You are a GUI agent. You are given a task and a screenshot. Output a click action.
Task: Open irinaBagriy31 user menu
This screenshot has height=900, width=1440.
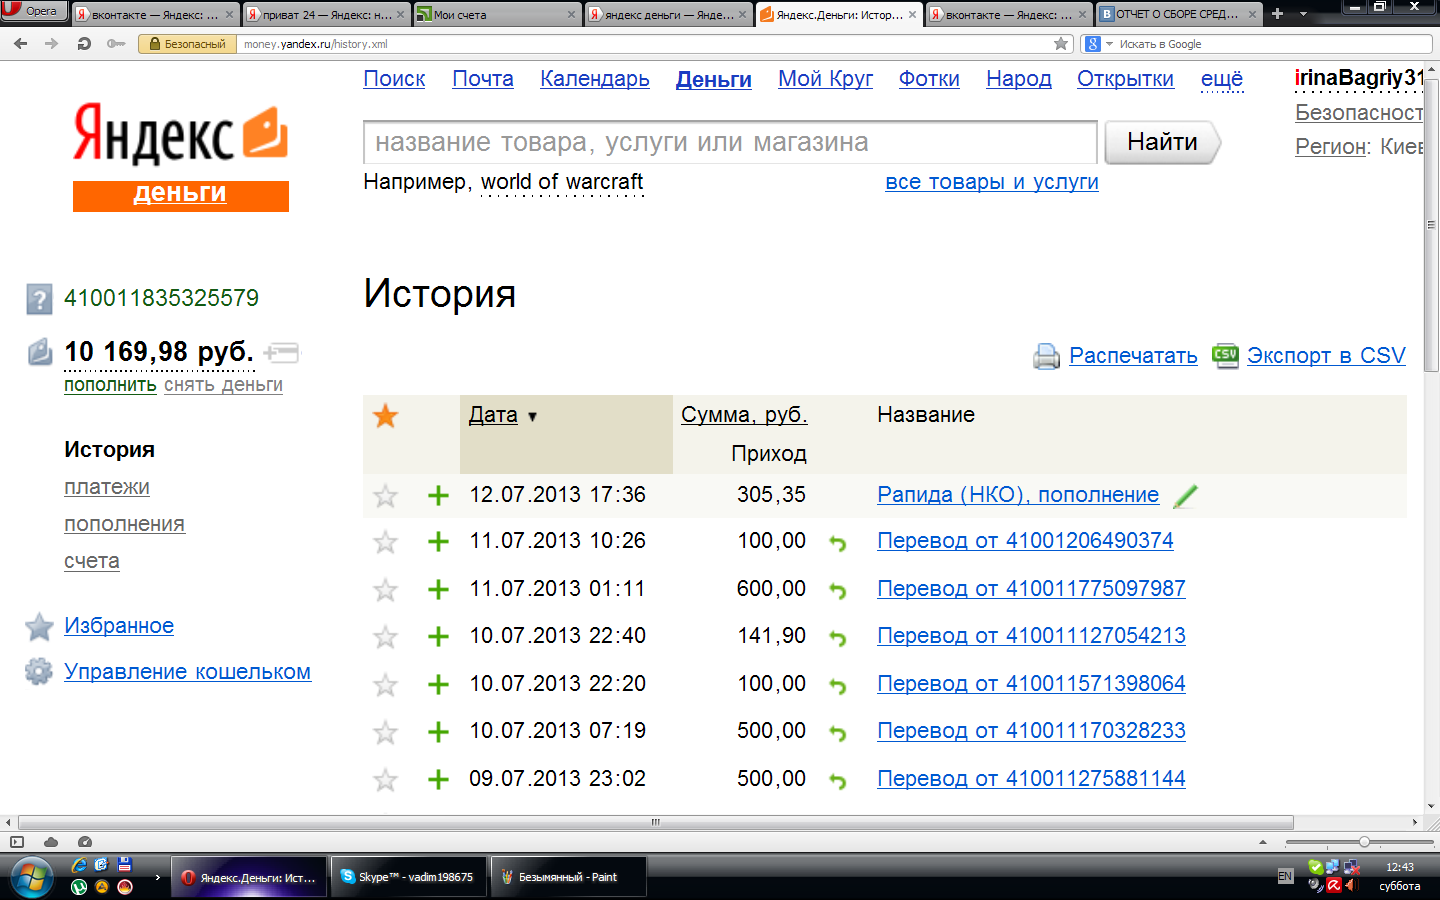(1359, 78)
